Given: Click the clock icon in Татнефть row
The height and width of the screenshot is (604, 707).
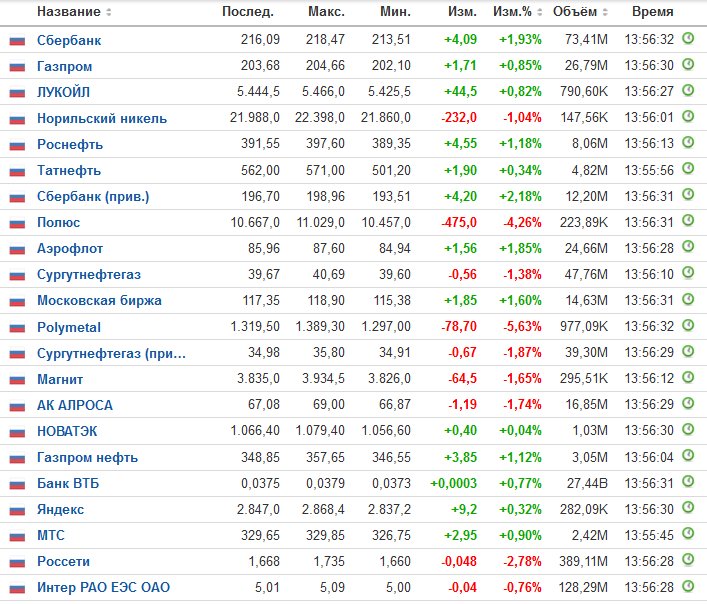Looking at the screenshot, I should [x=688, y=169].
